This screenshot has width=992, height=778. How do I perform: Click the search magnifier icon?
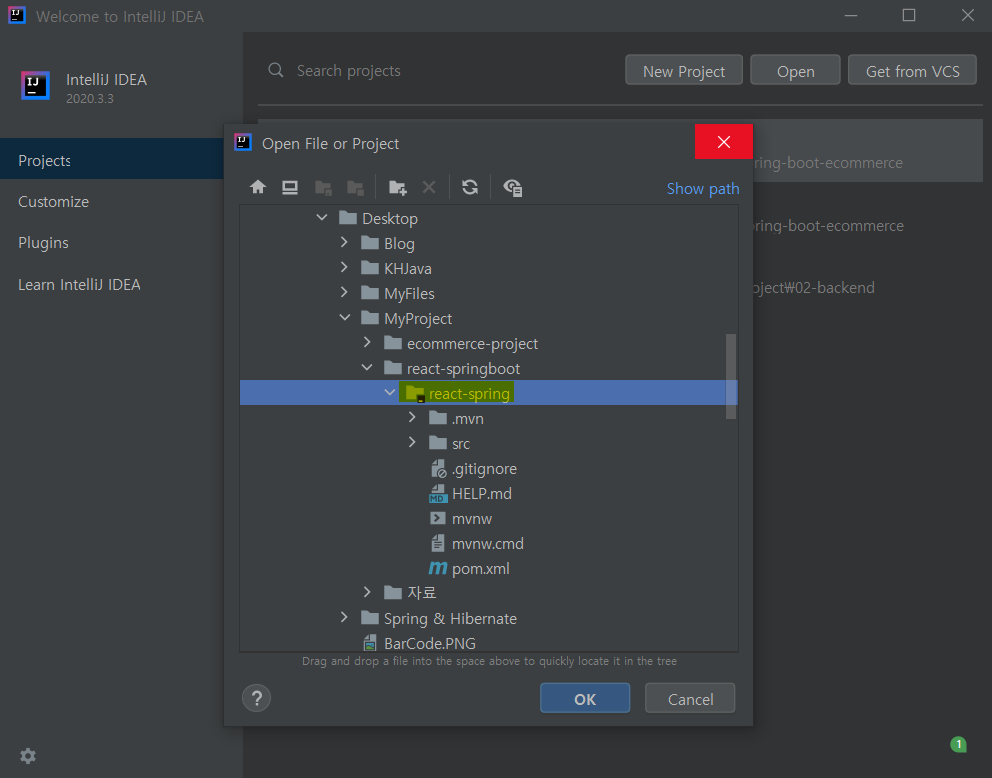tap(275, 70)
